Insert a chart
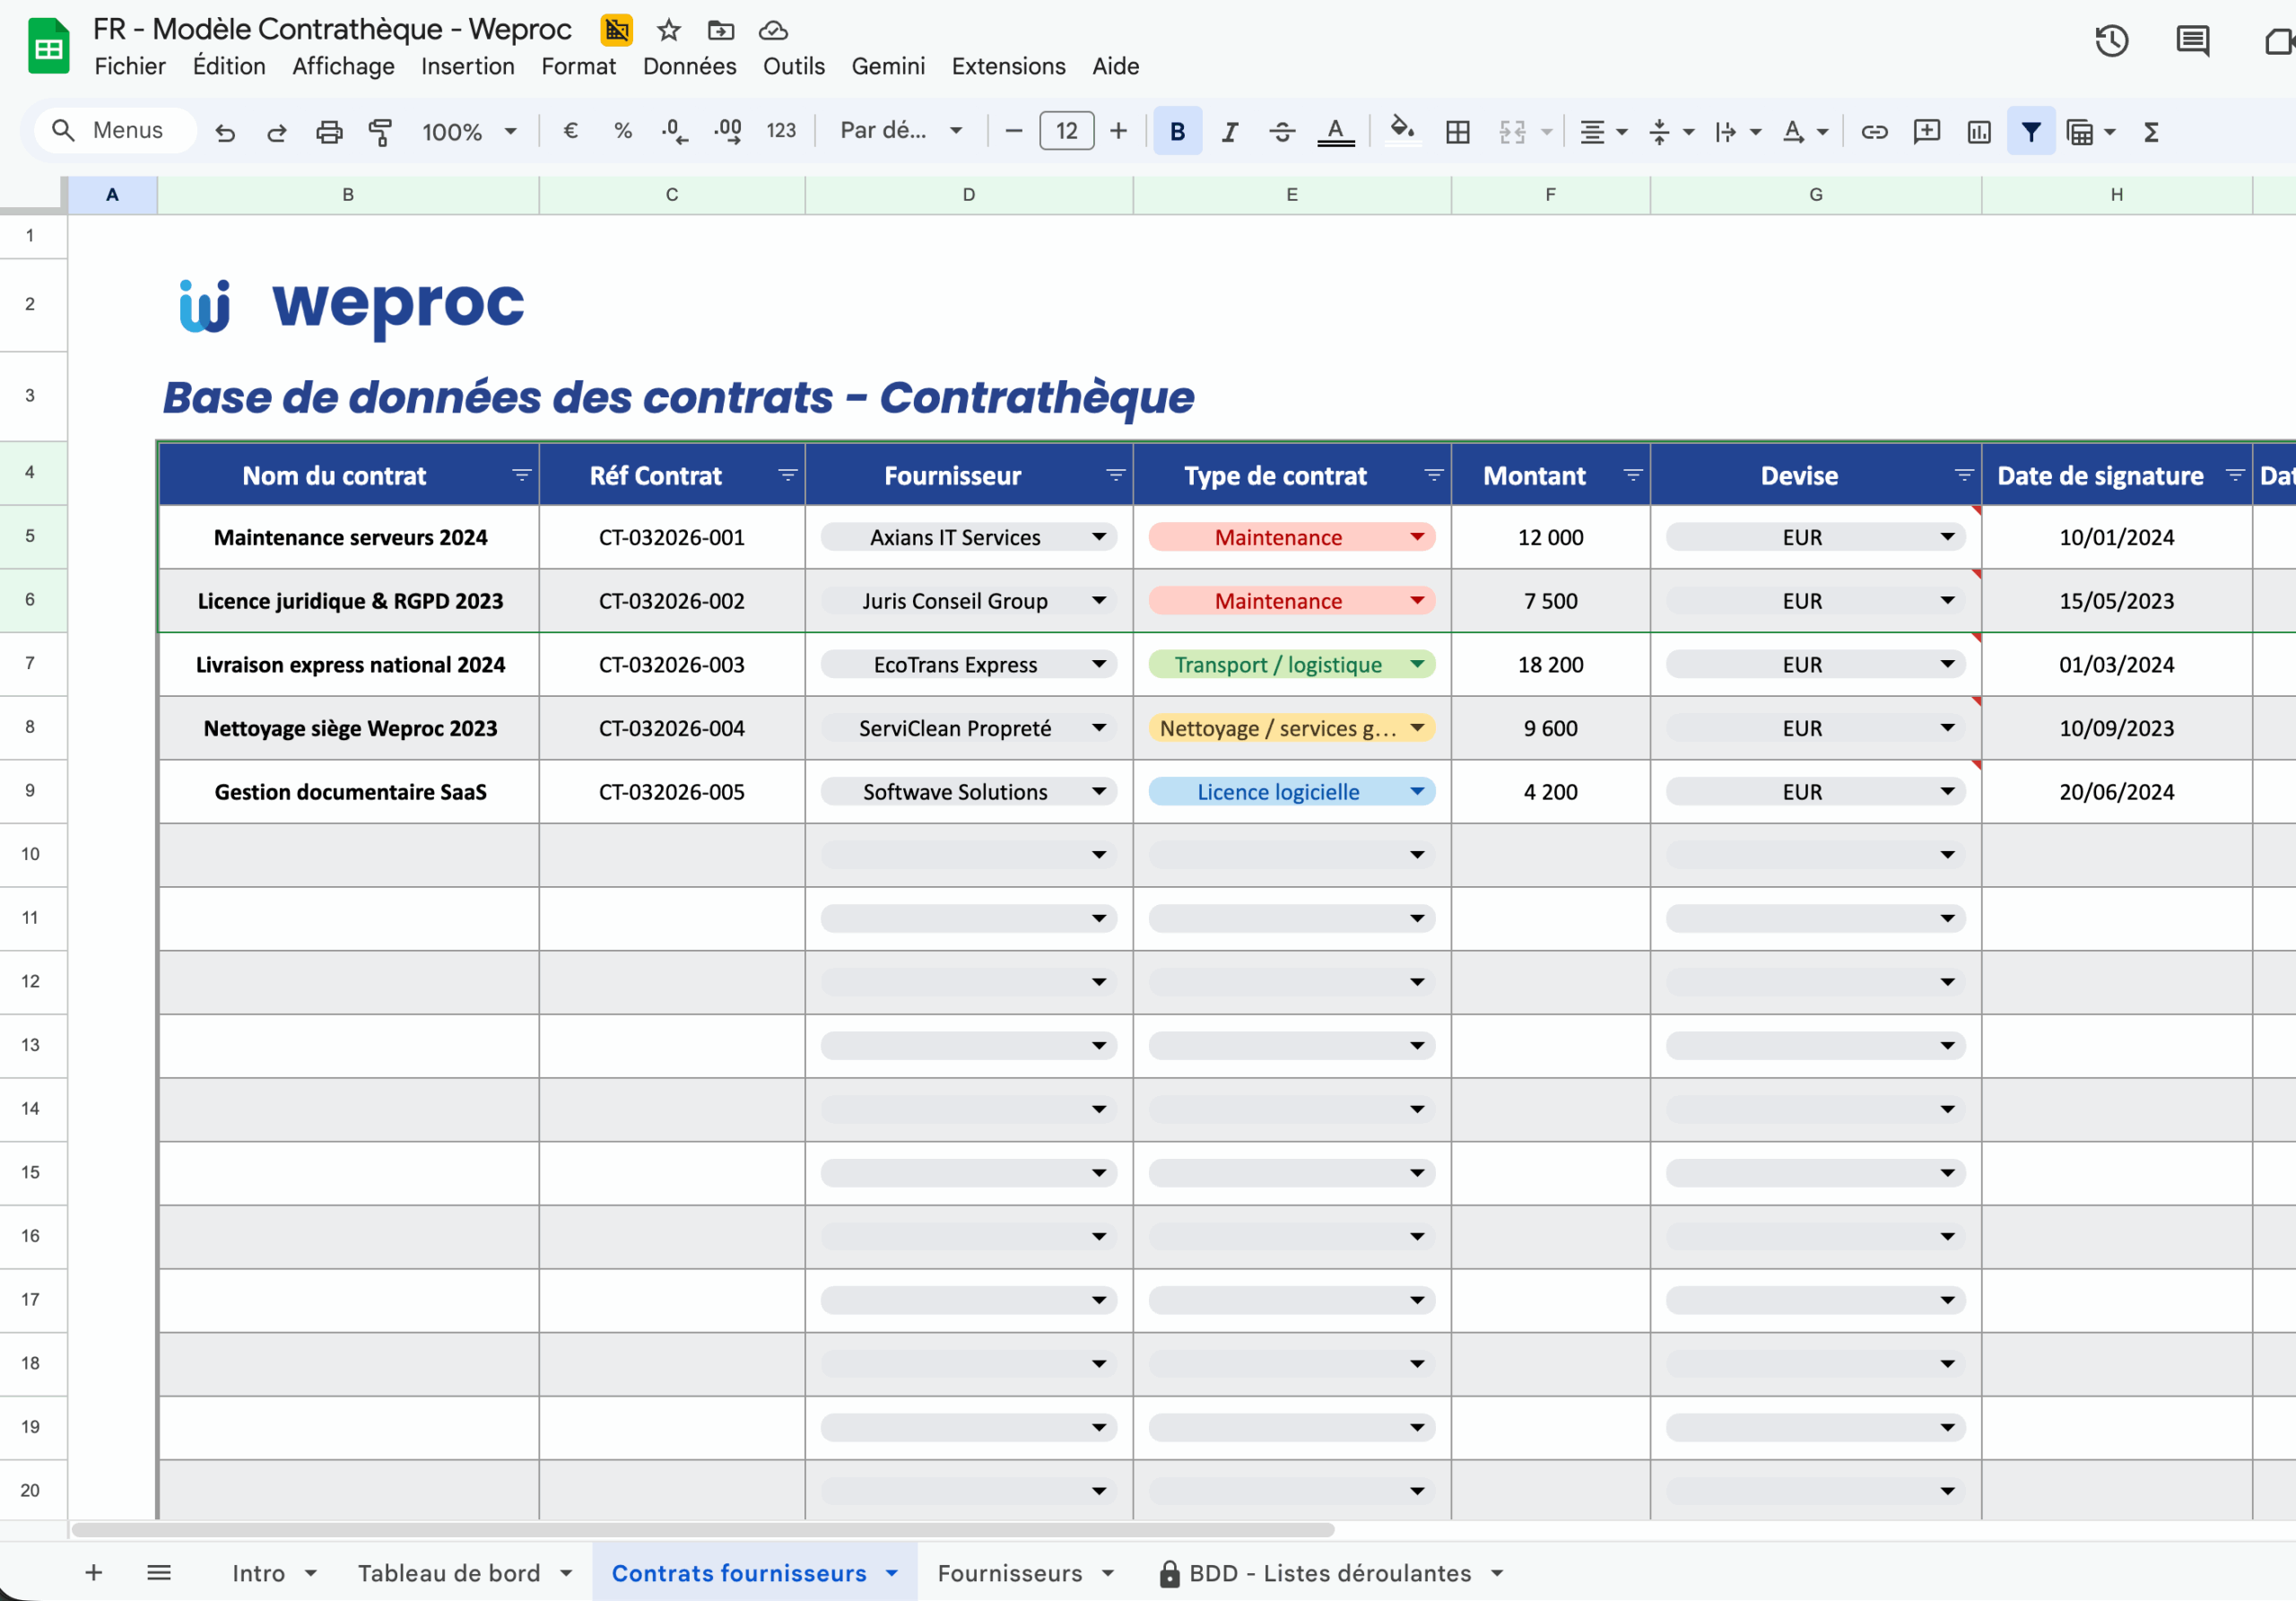This screenshot has width=2296, height=1601. coord(1979,131)
